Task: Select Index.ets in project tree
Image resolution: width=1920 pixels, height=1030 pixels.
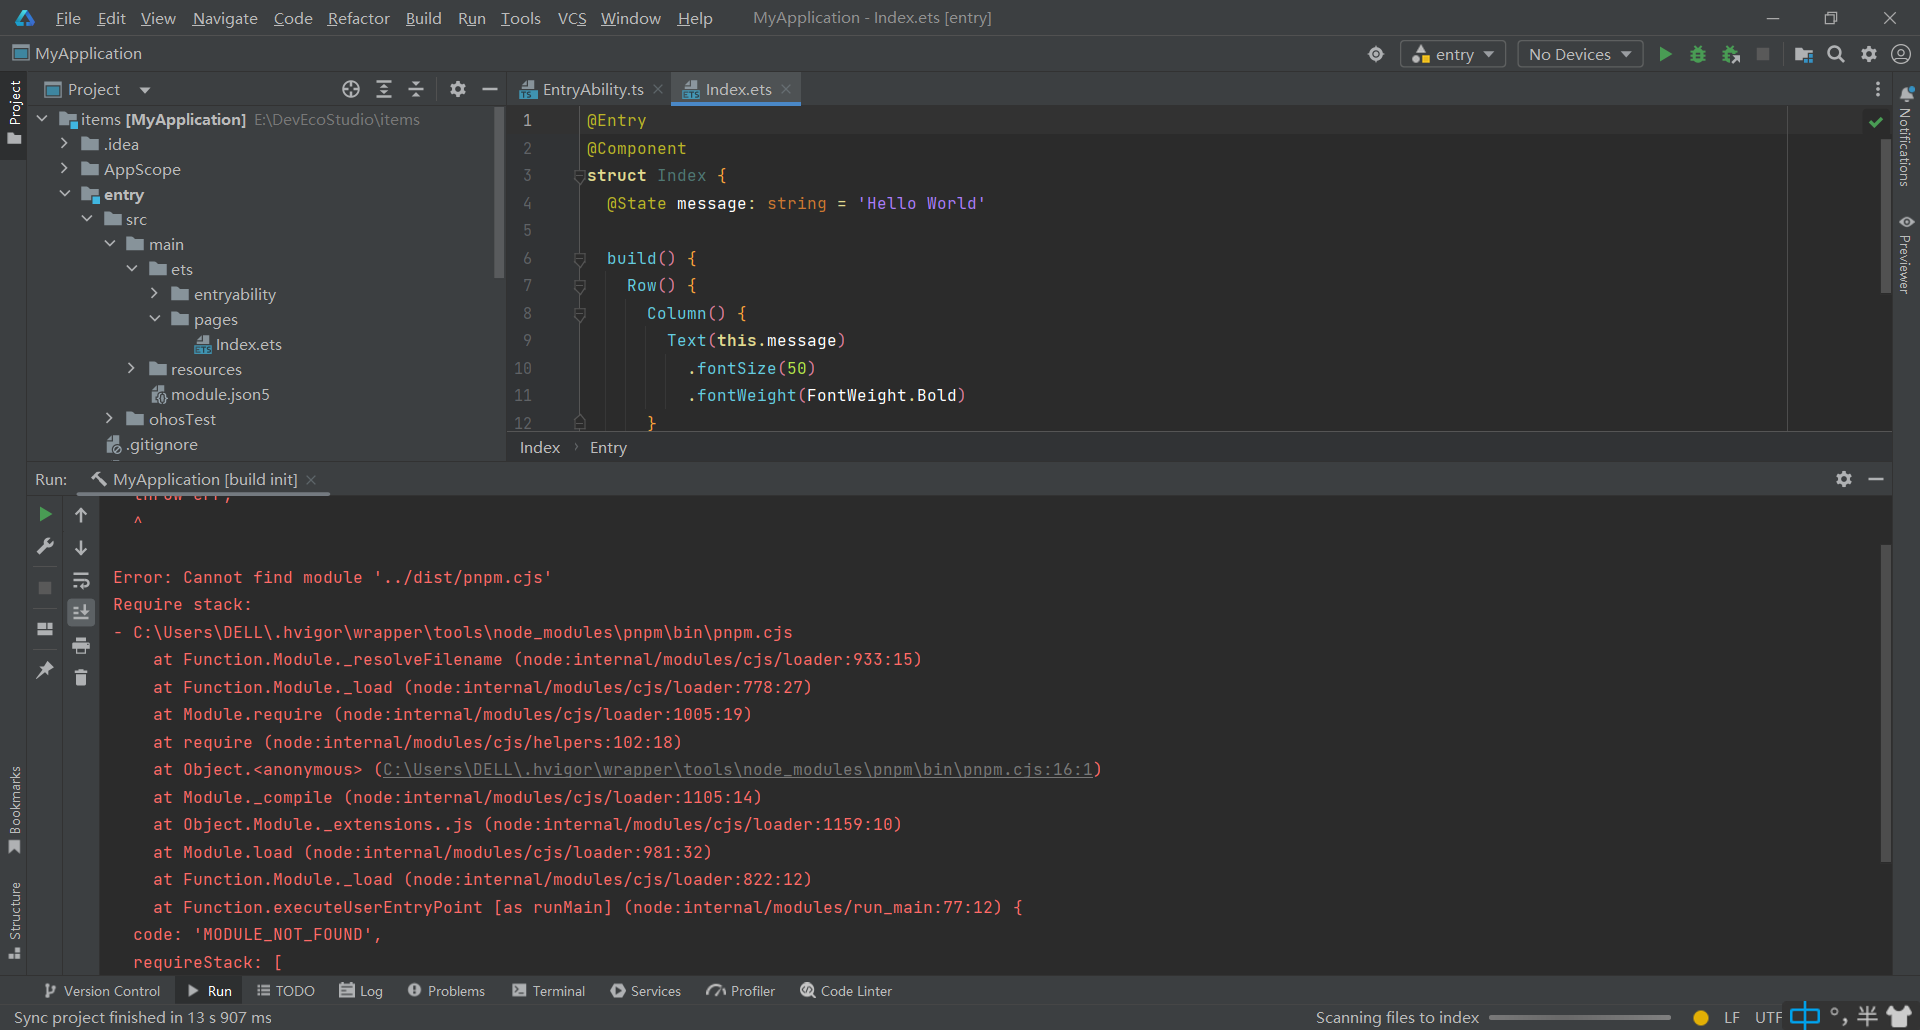Action: [248, 344]
